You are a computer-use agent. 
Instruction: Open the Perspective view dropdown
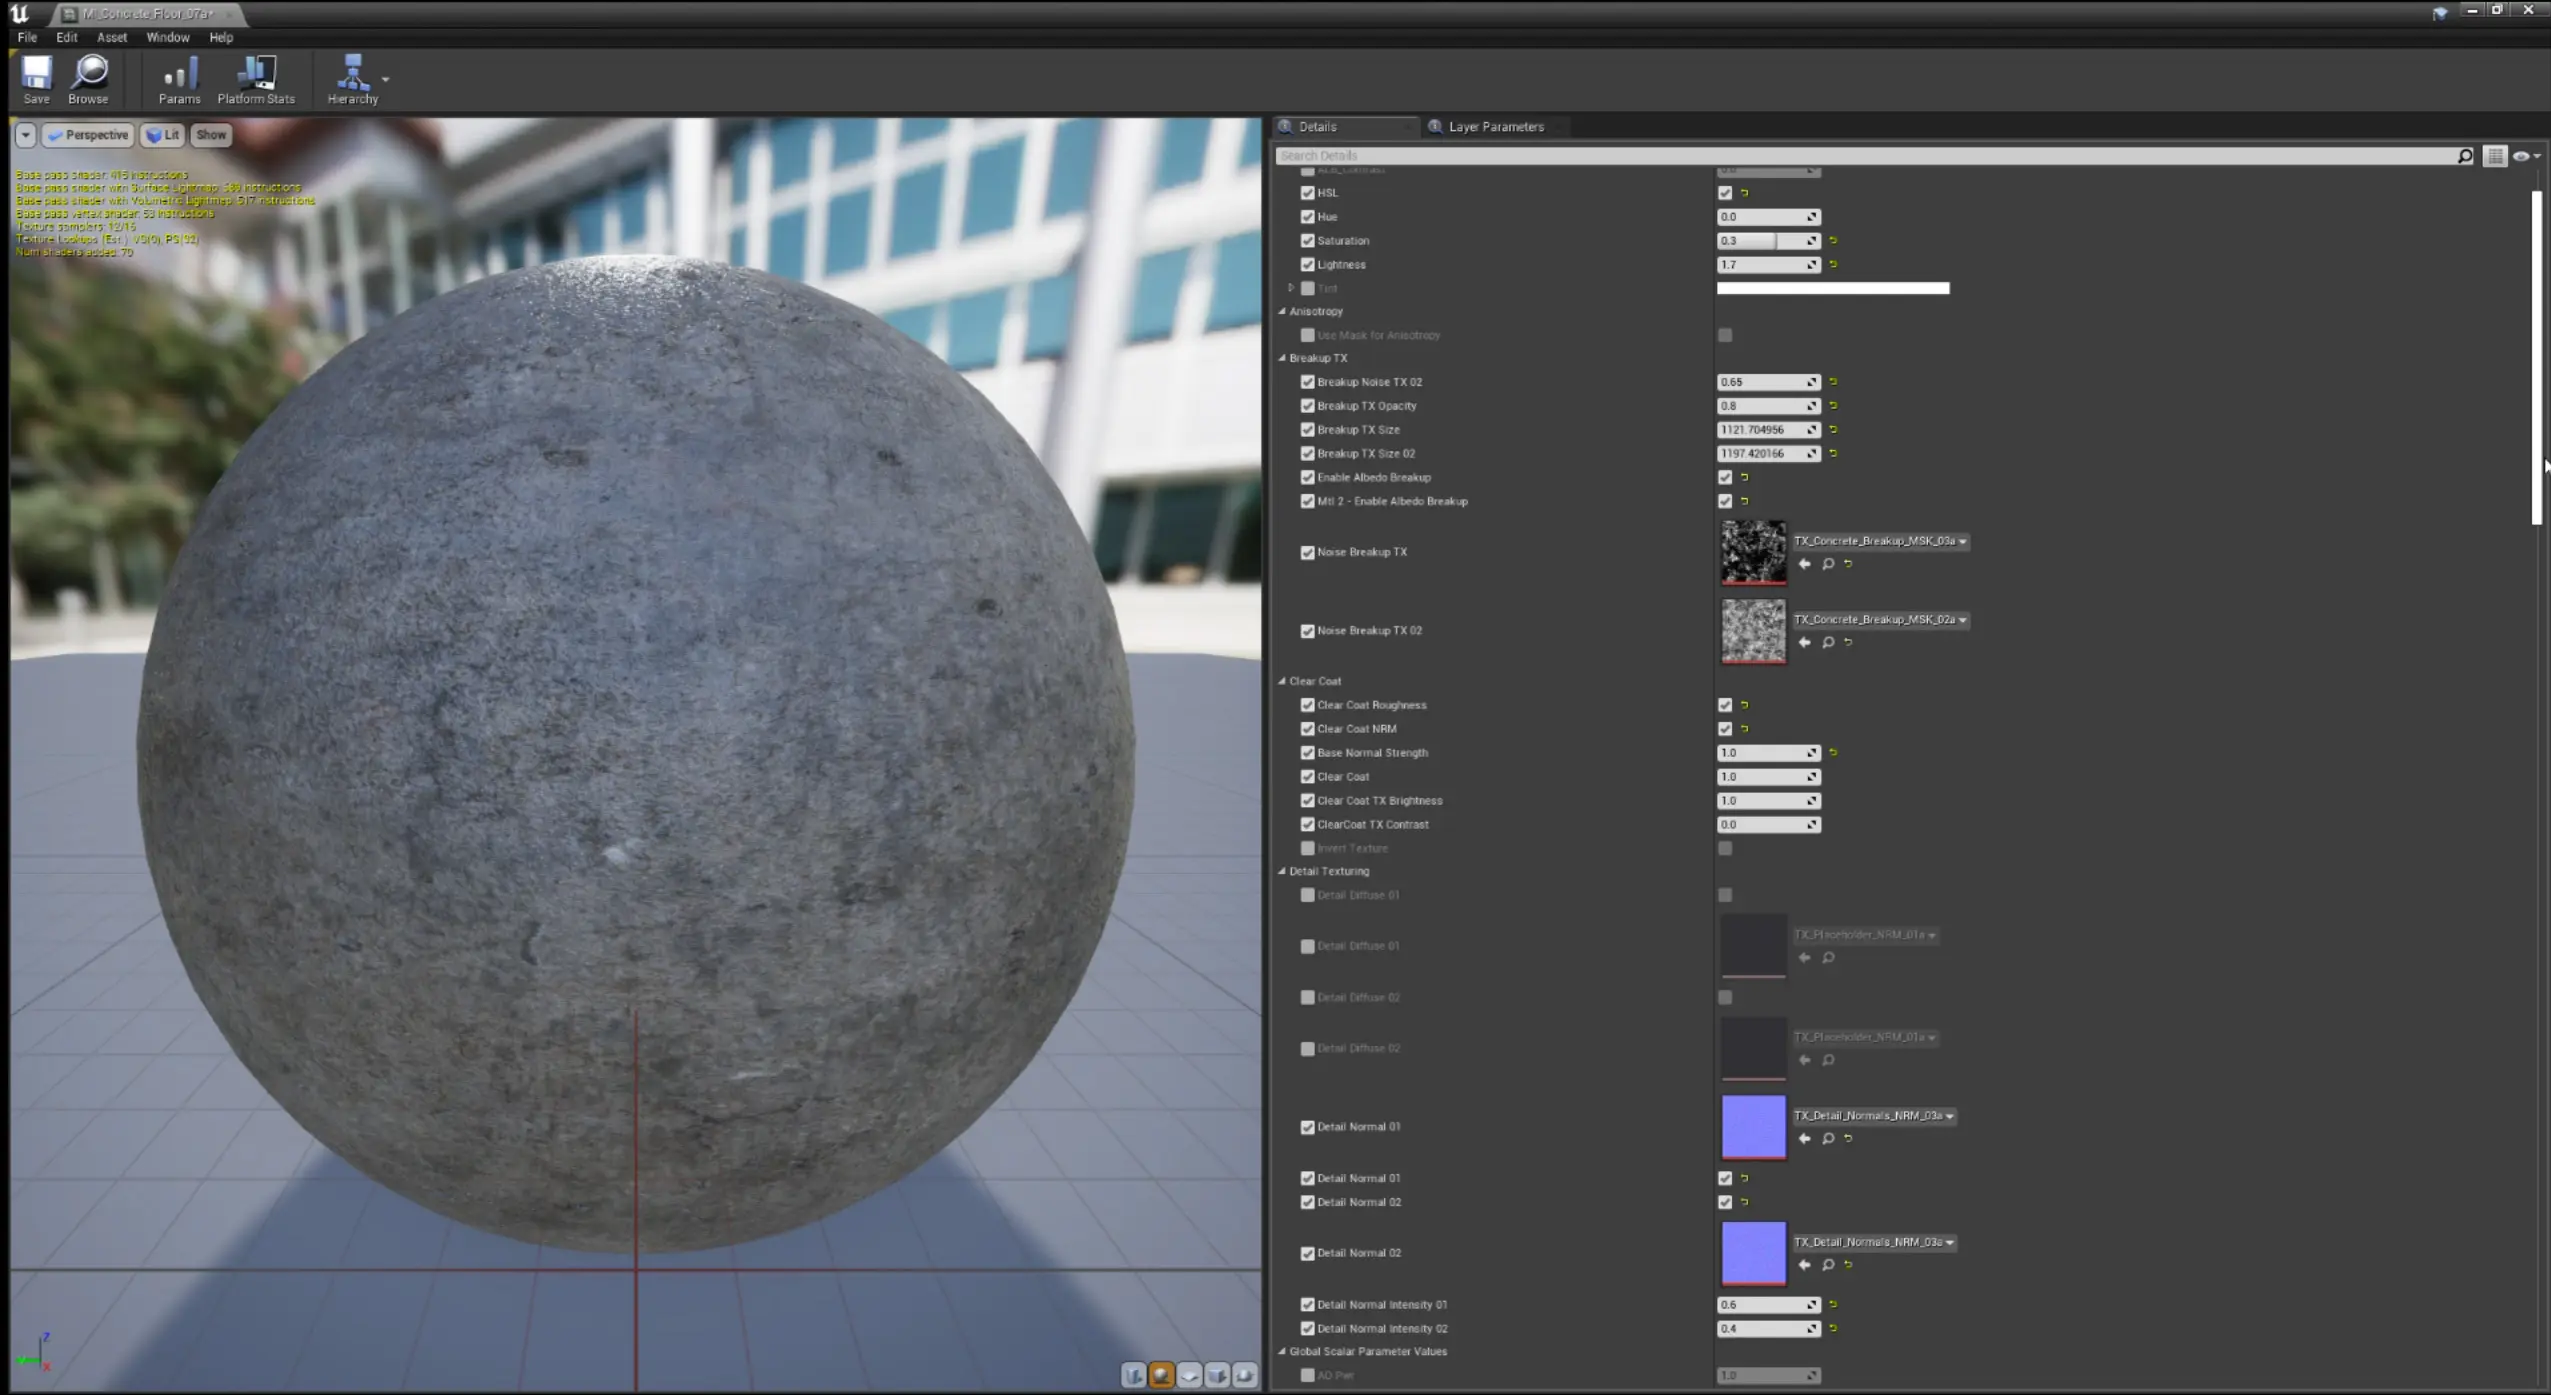(x=89, y=134)
